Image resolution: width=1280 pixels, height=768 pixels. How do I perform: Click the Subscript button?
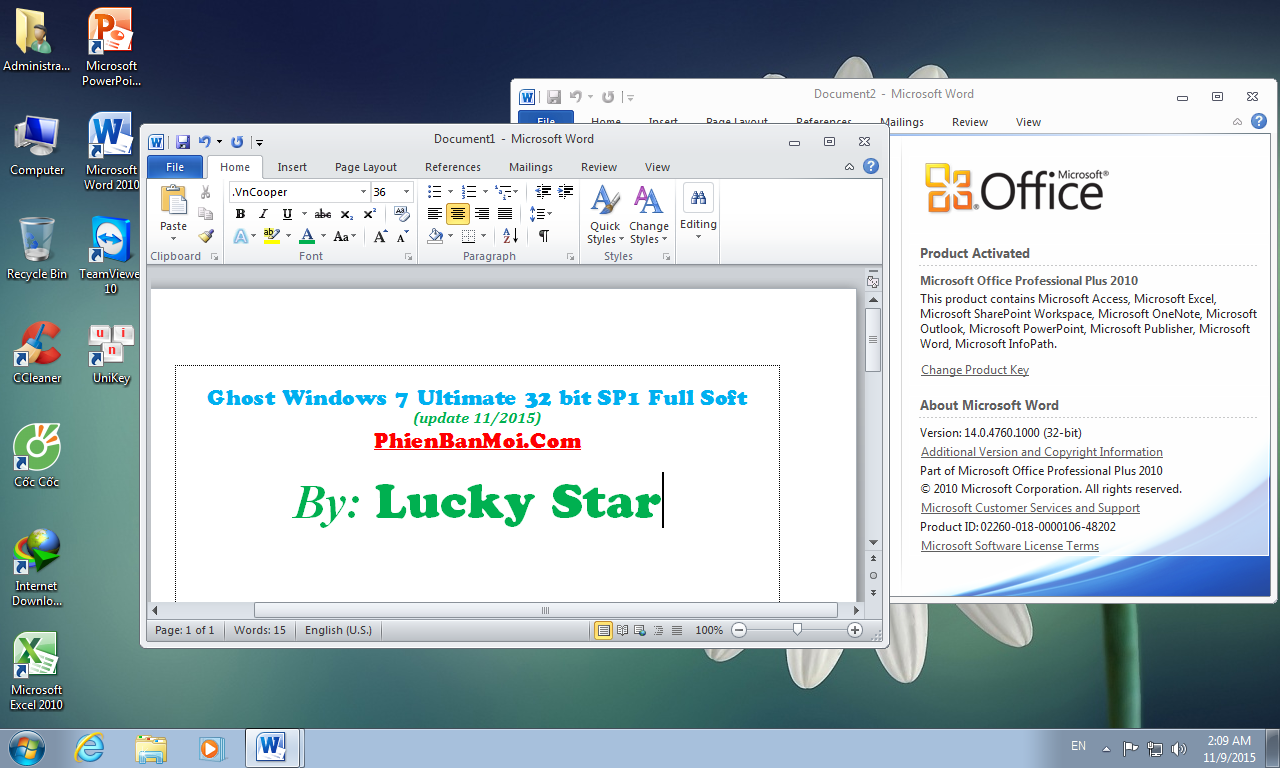pyautogui.click(x=346, y=214)
